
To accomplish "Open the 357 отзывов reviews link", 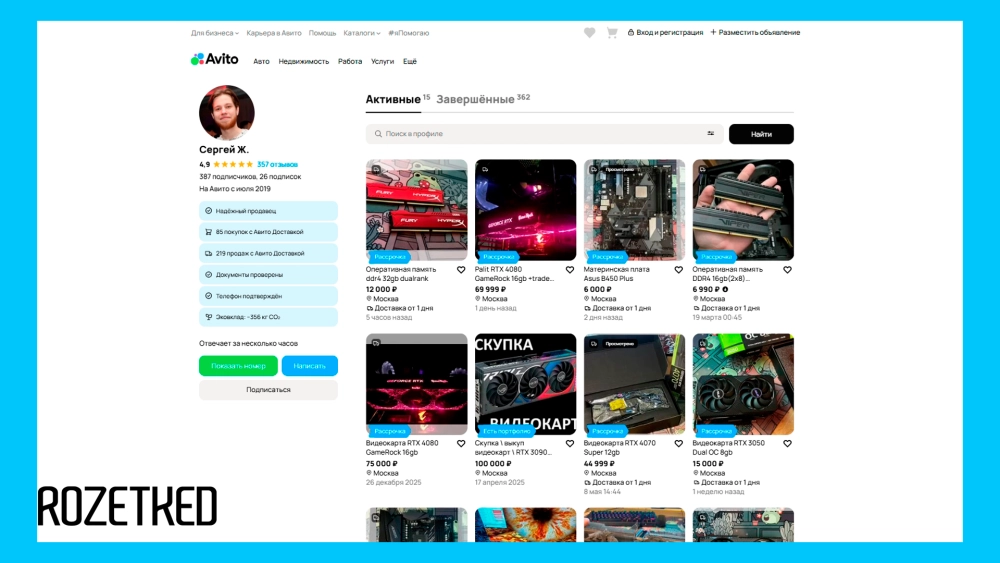I will (x=277, y=165).
